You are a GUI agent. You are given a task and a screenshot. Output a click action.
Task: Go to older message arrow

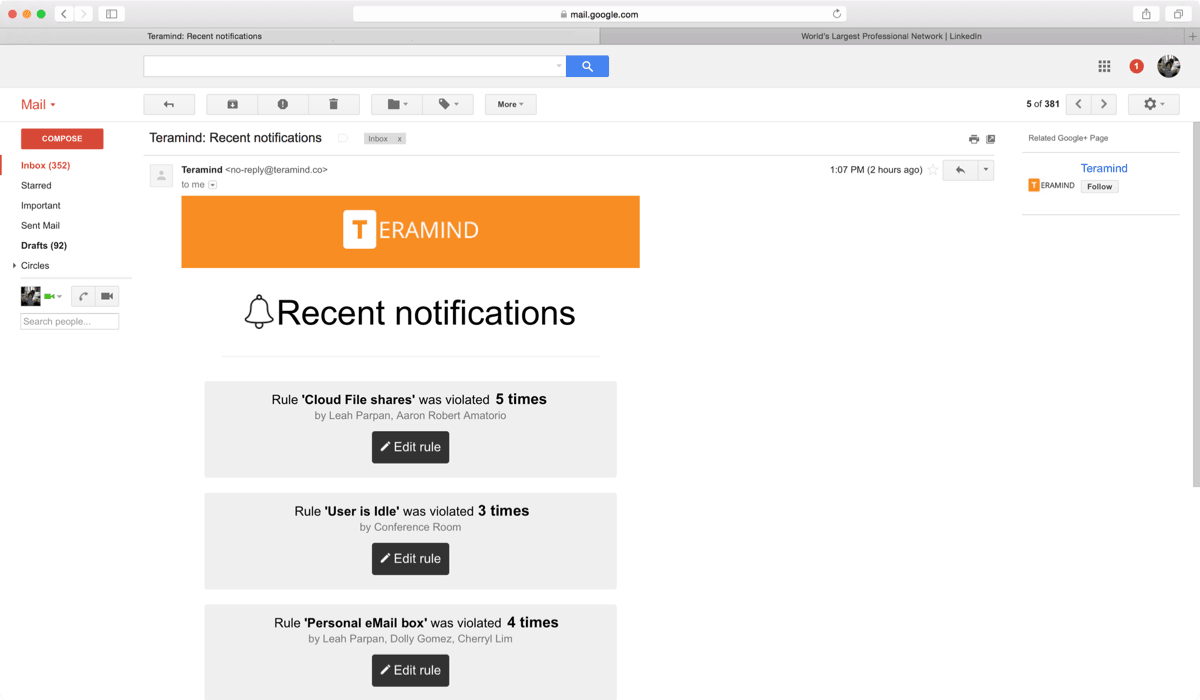1104,104
